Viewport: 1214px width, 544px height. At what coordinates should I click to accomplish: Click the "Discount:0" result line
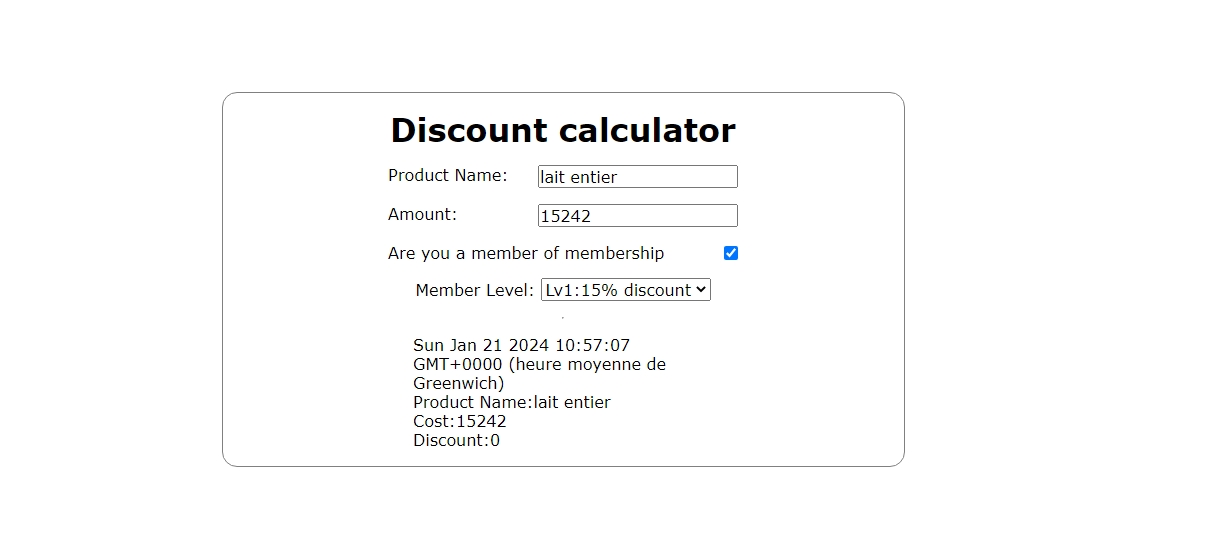coord(457,440)
